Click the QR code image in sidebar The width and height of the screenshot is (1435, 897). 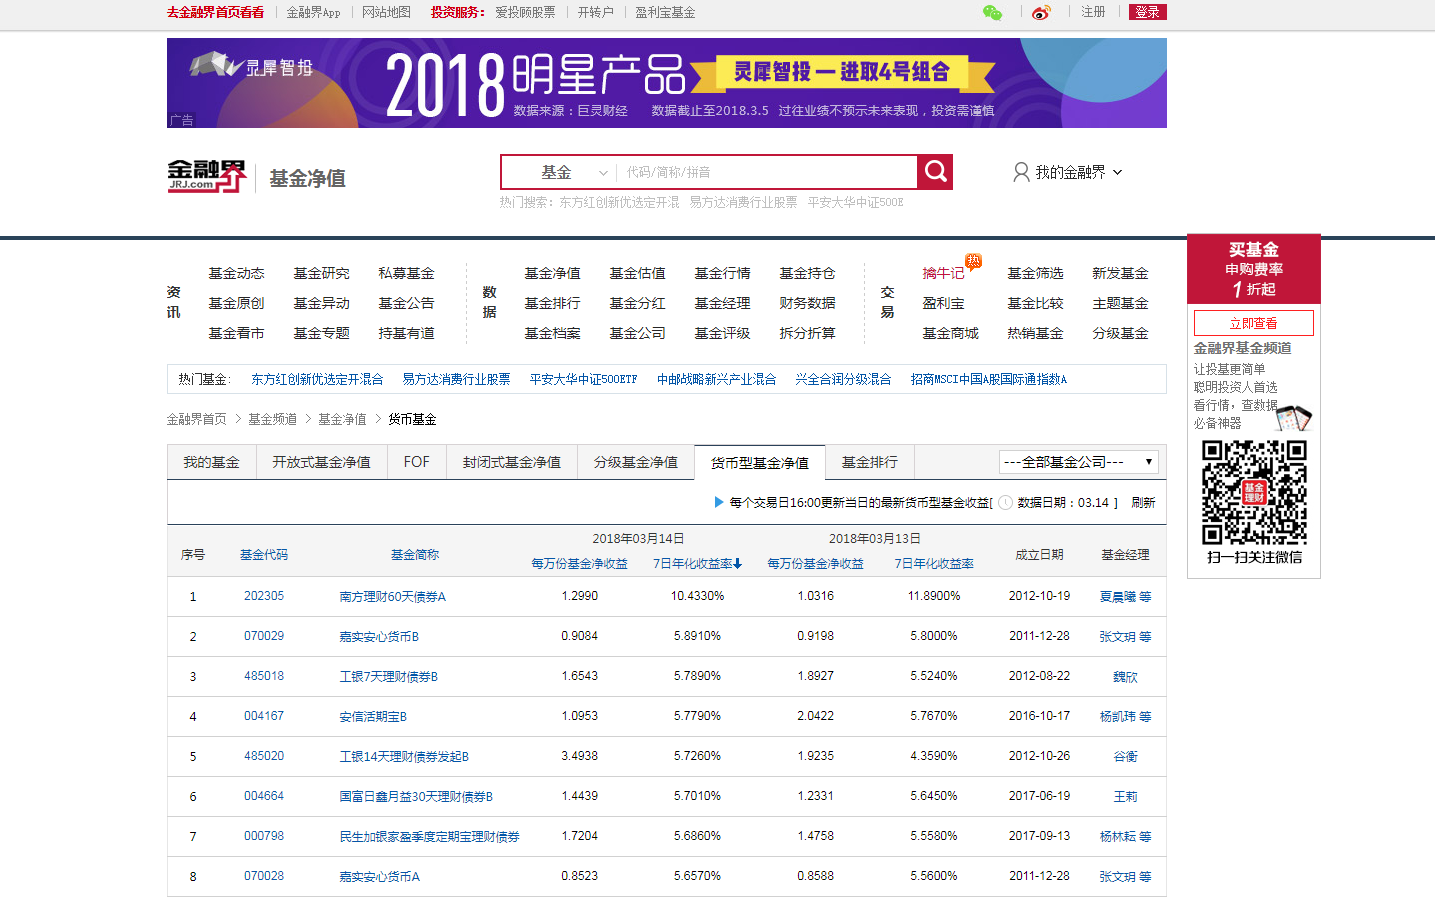[1254, 493]
